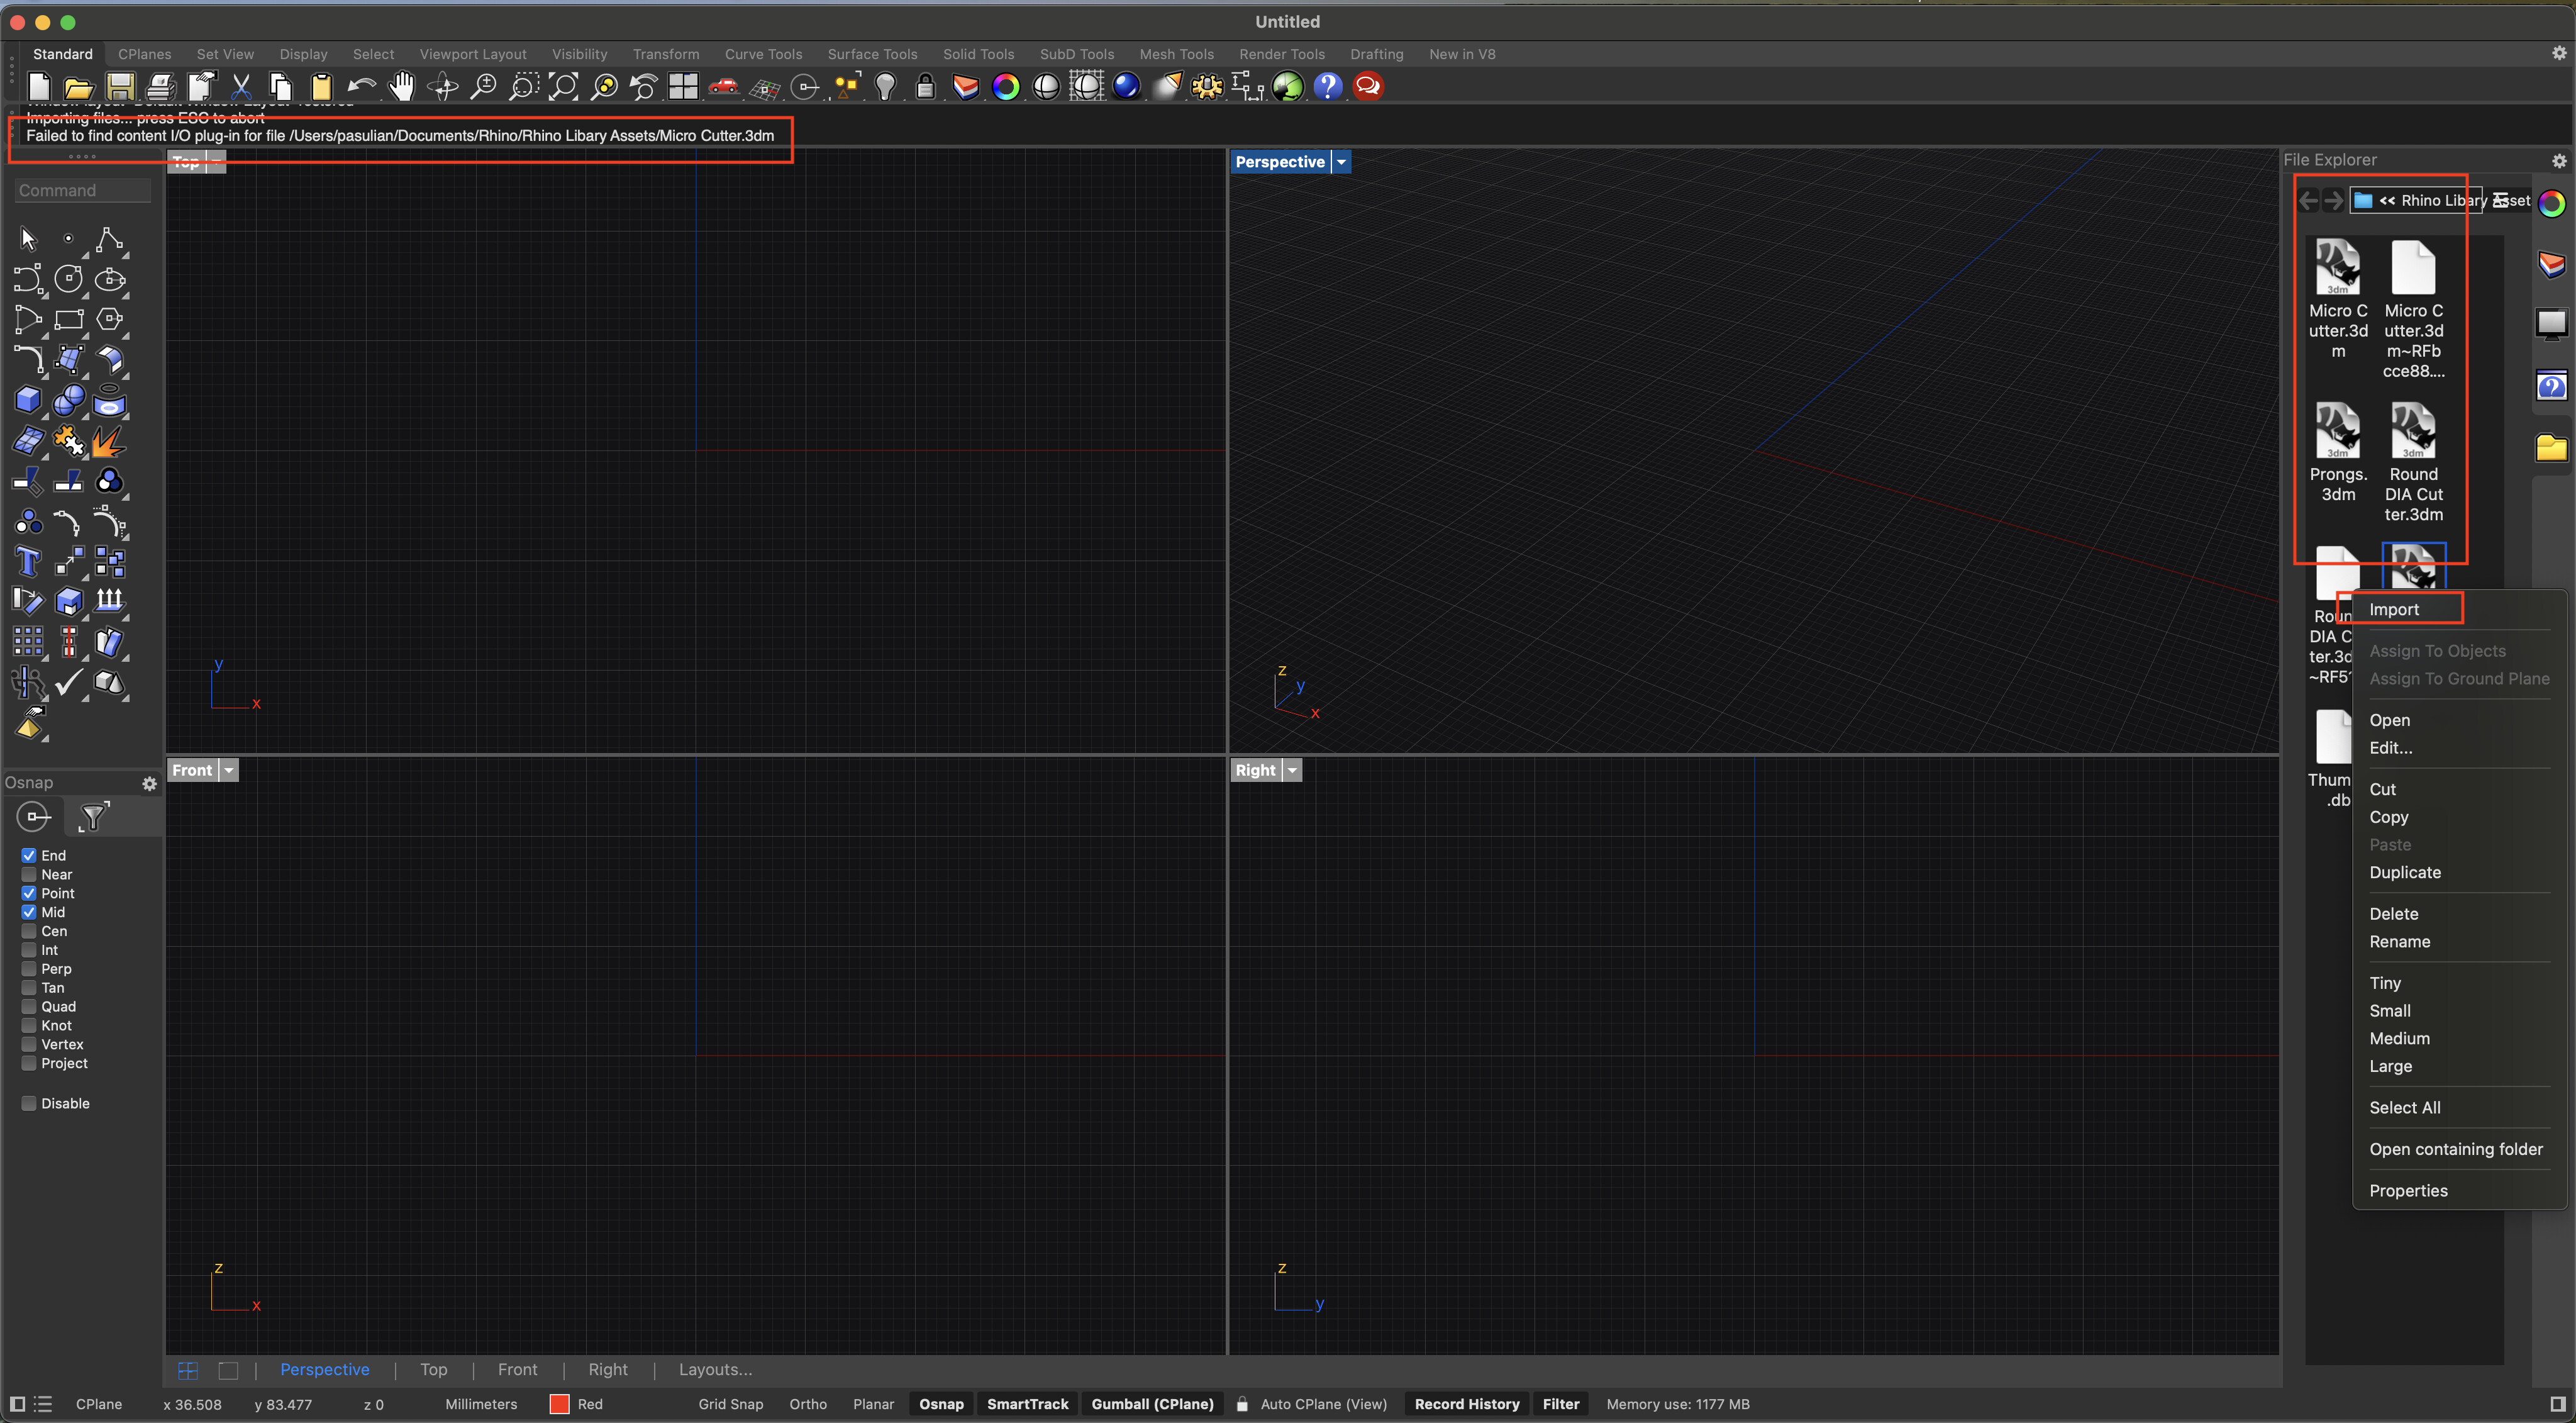
Task: Click the Save floppy disk icon
Action: pos(120,87)
